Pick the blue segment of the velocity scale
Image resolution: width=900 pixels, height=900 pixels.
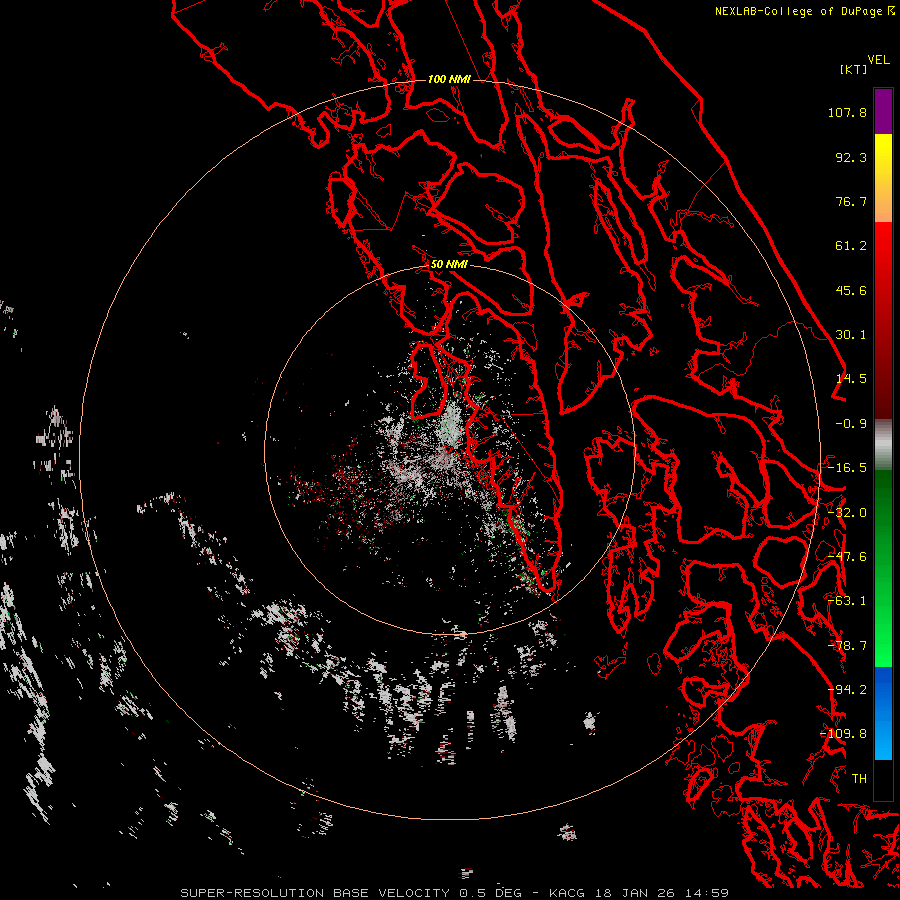[x=883, y=713]
